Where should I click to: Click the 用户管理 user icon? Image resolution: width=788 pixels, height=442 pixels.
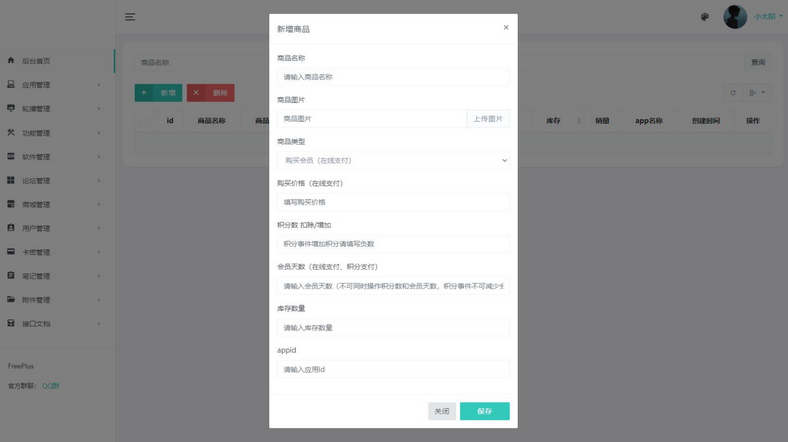pyautogui.click(x=11, y=228)
